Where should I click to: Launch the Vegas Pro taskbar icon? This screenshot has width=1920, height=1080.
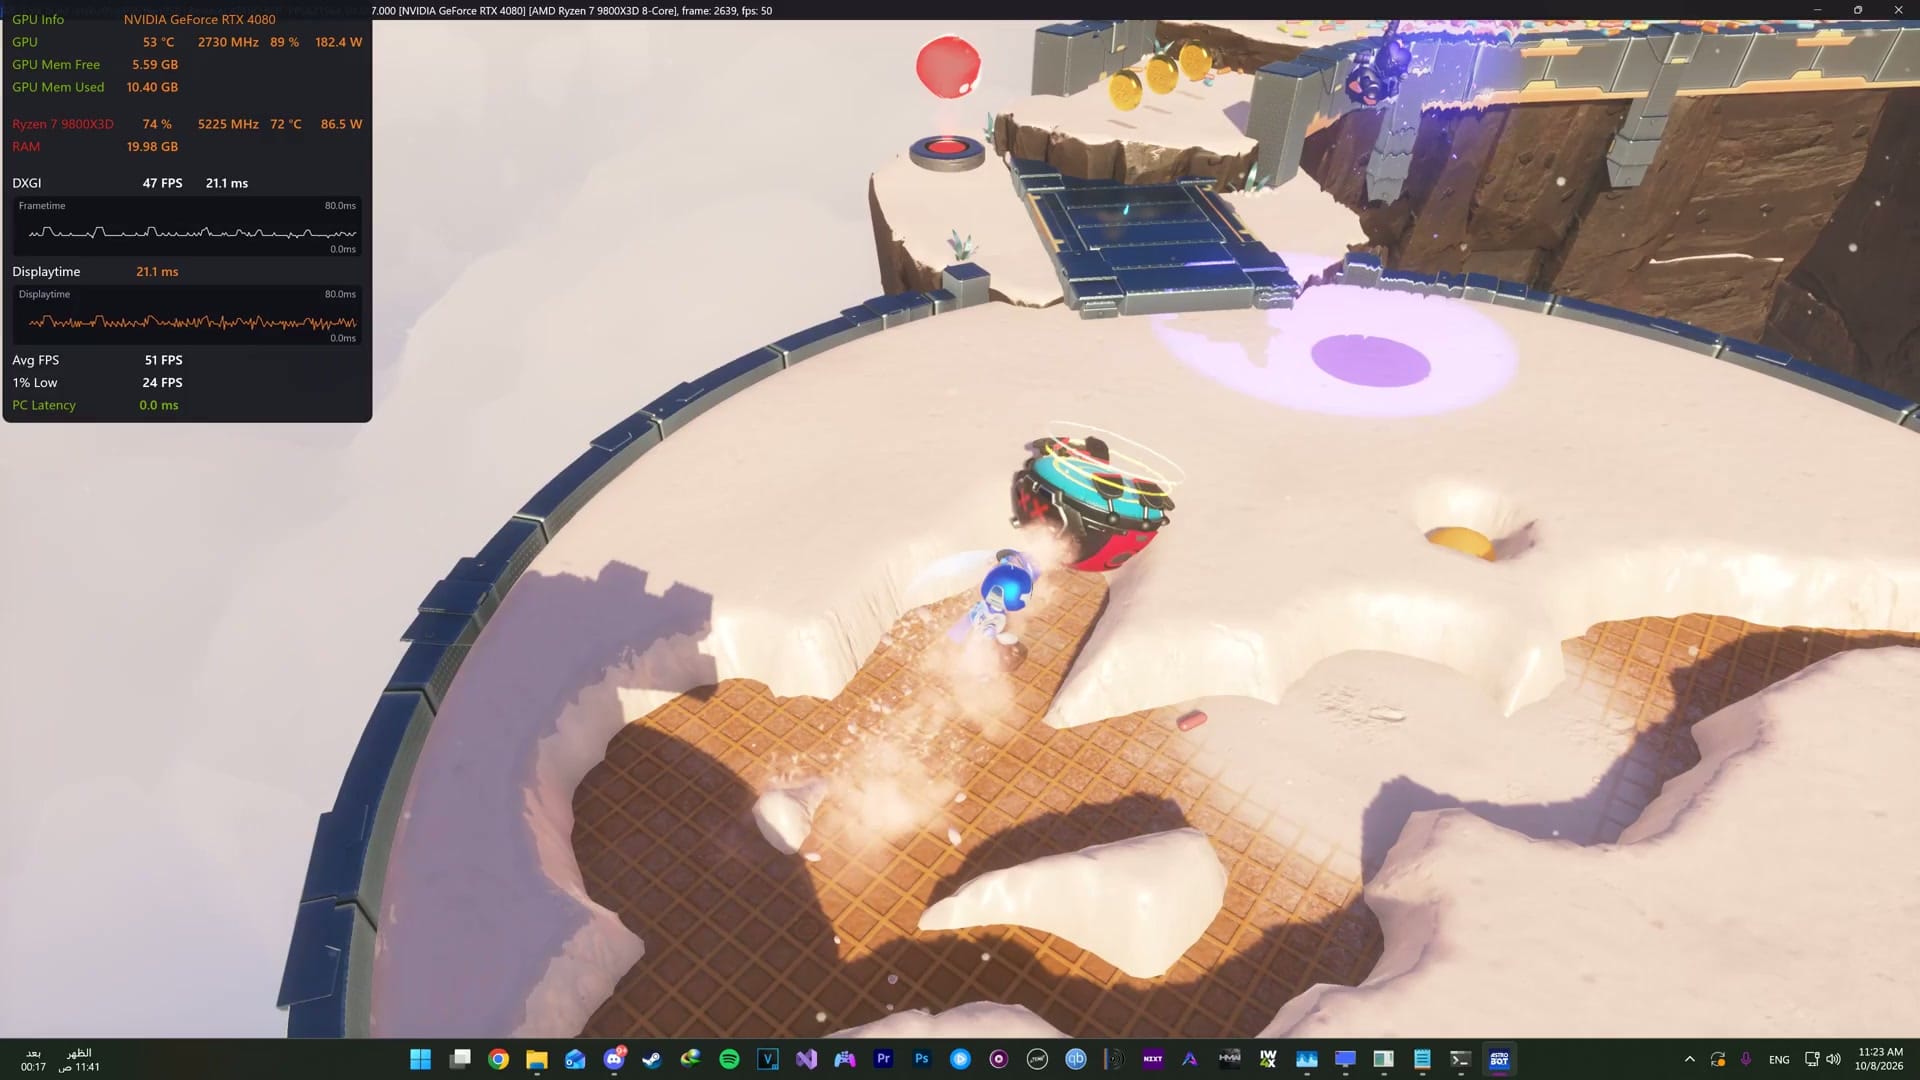(x=768, y=1059)
